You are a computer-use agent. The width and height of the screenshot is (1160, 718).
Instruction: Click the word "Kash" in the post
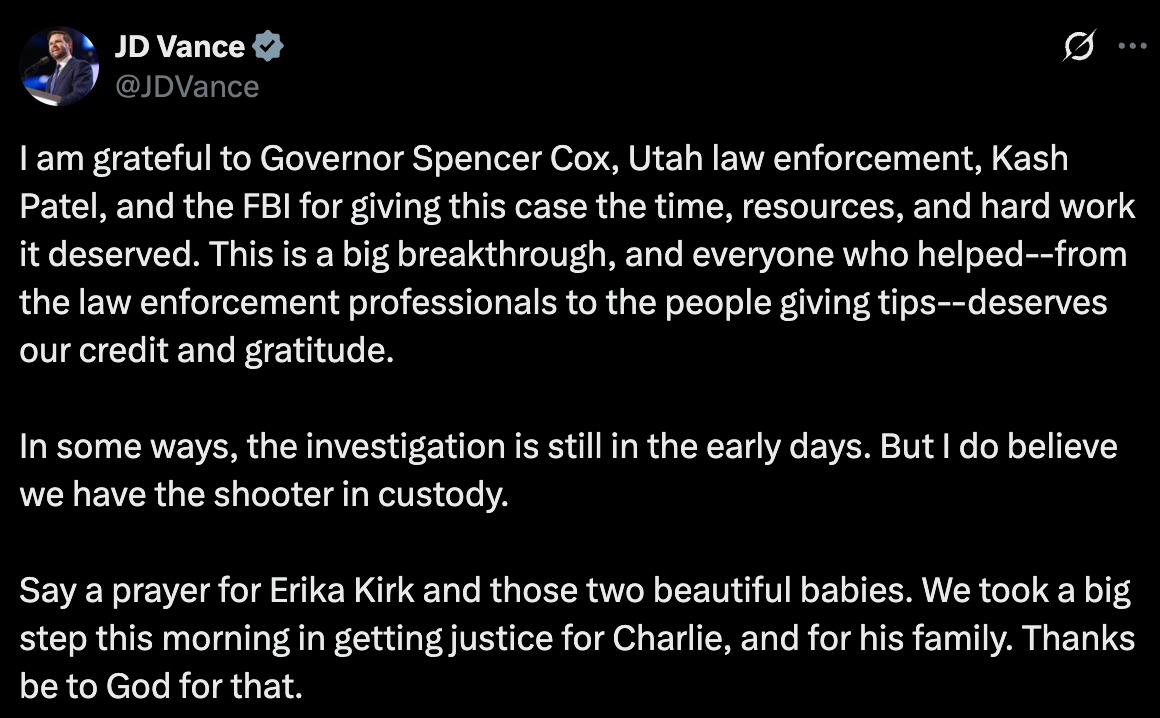(1032, 158)
